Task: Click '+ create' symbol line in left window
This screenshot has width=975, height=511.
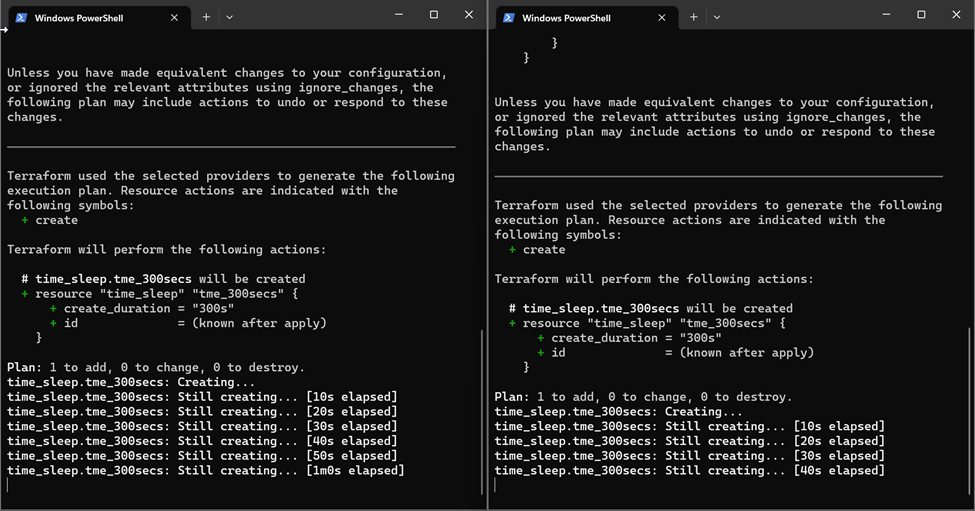Action: (x=50, y=220)
